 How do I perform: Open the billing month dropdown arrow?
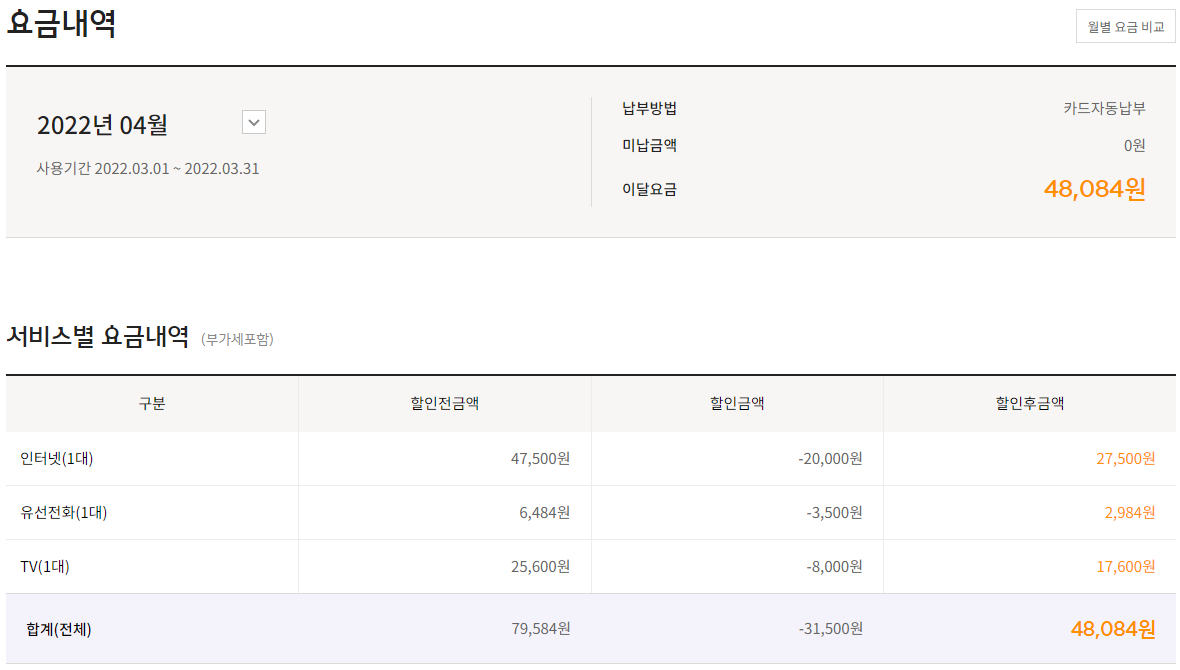[254, 123]
